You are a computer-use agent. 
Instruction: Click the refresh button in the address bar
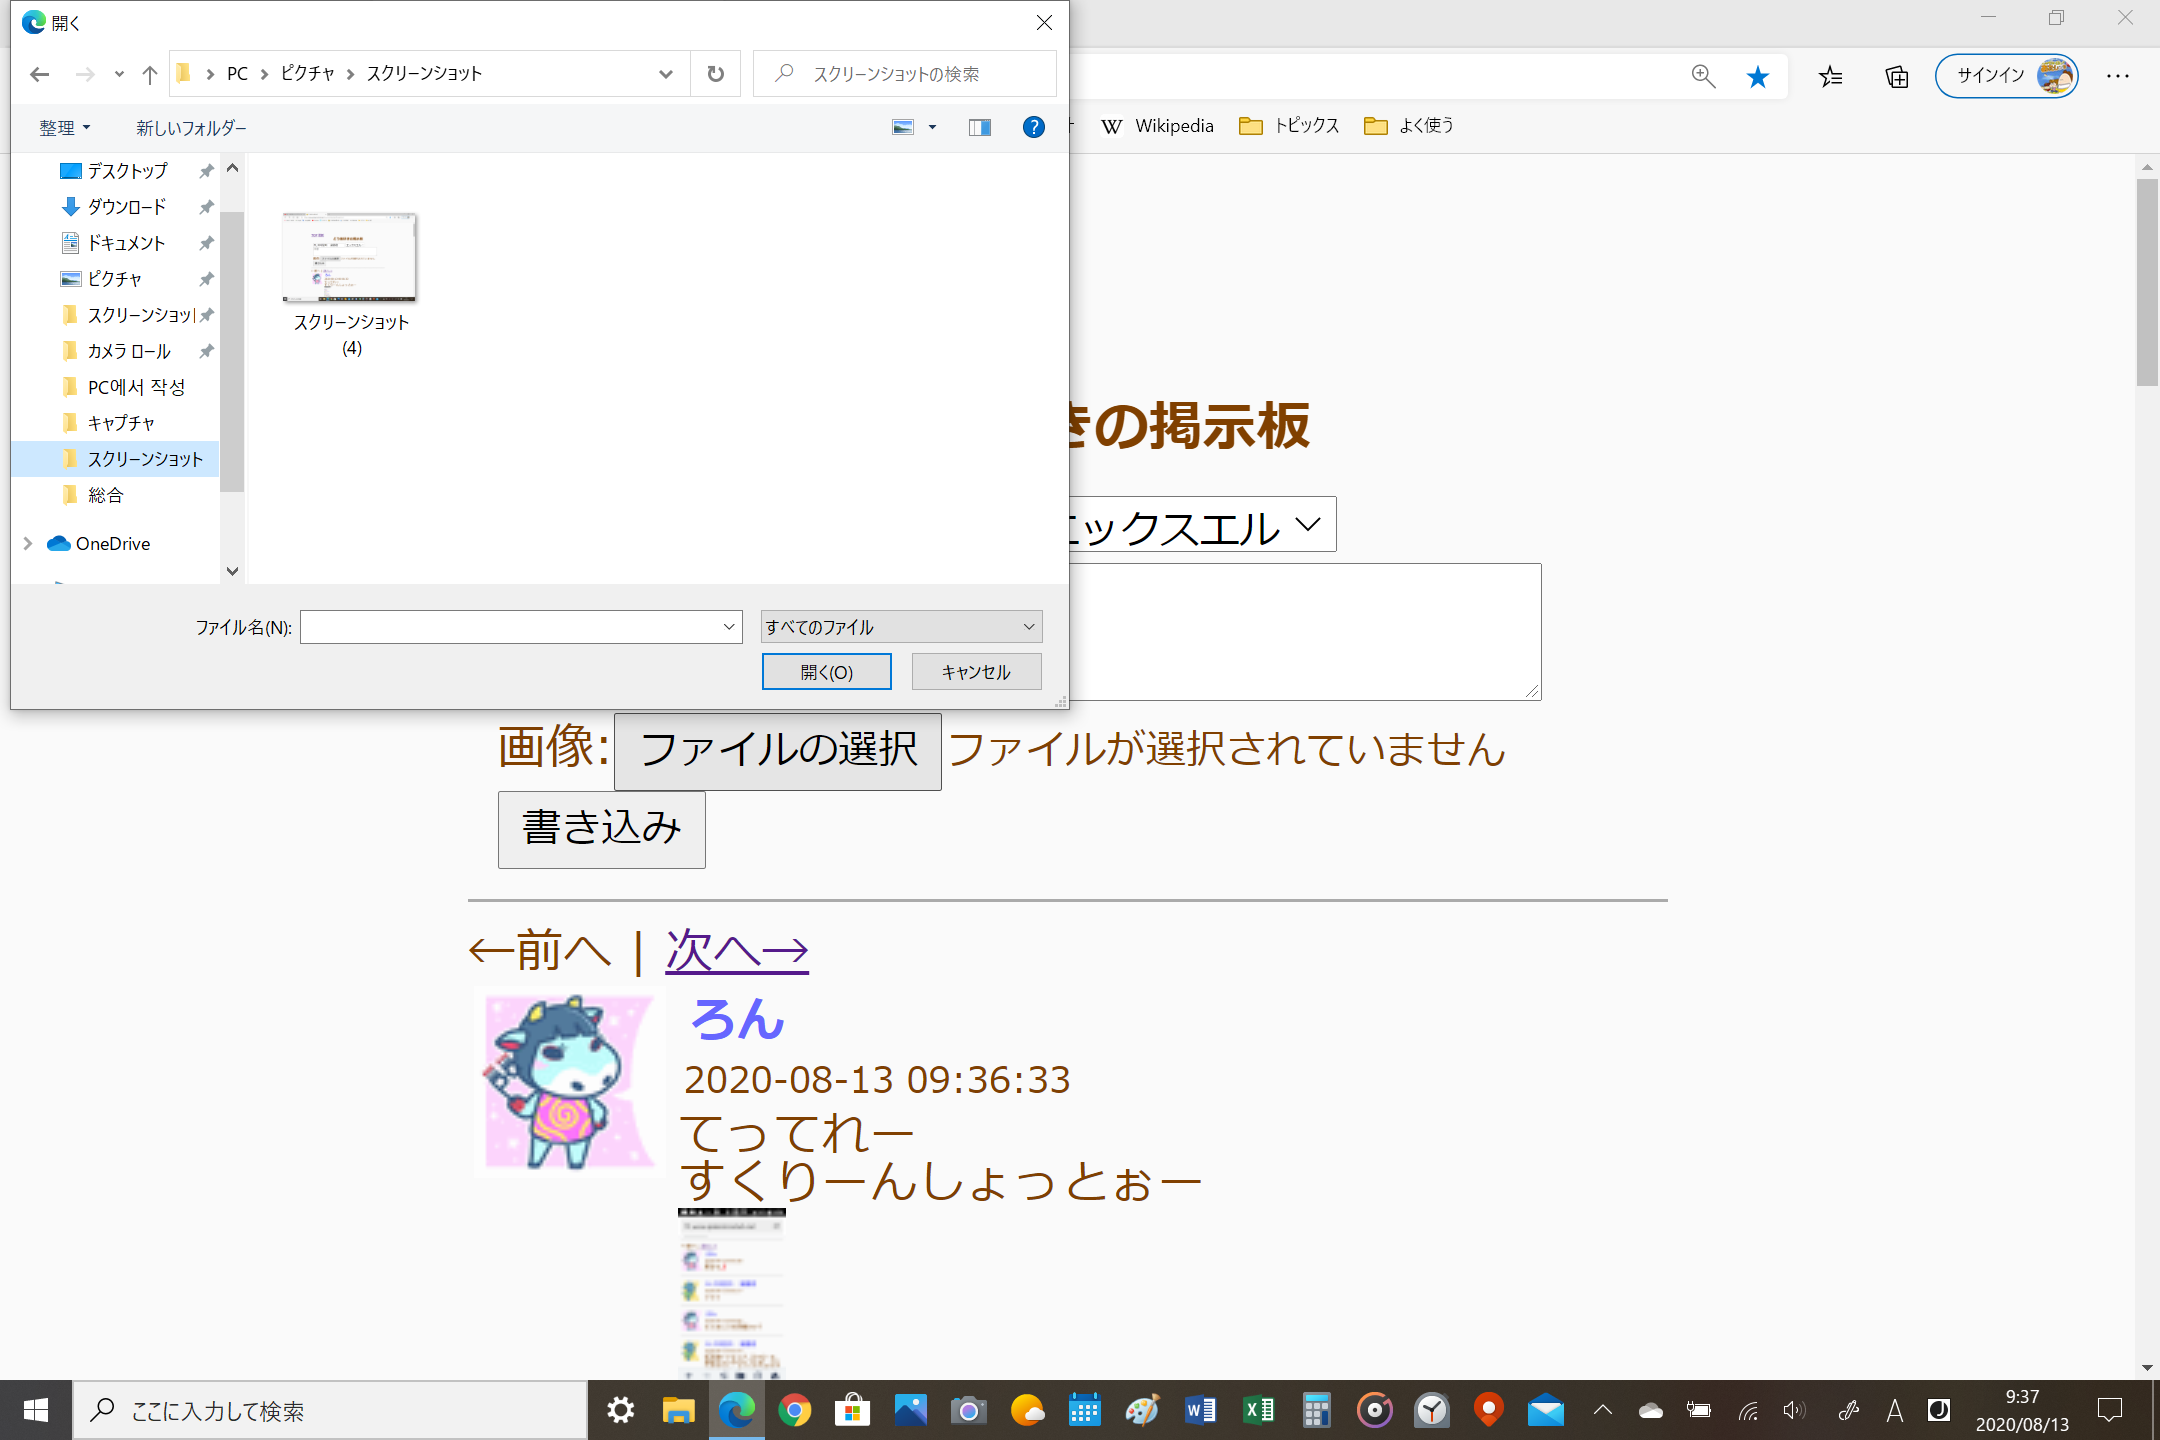[x=715, y=74]
